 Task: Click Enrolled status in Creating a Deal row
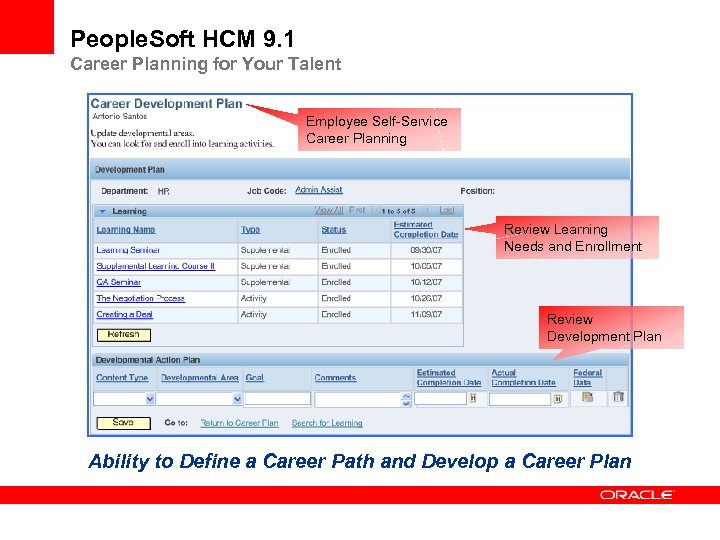coord(336,315)
